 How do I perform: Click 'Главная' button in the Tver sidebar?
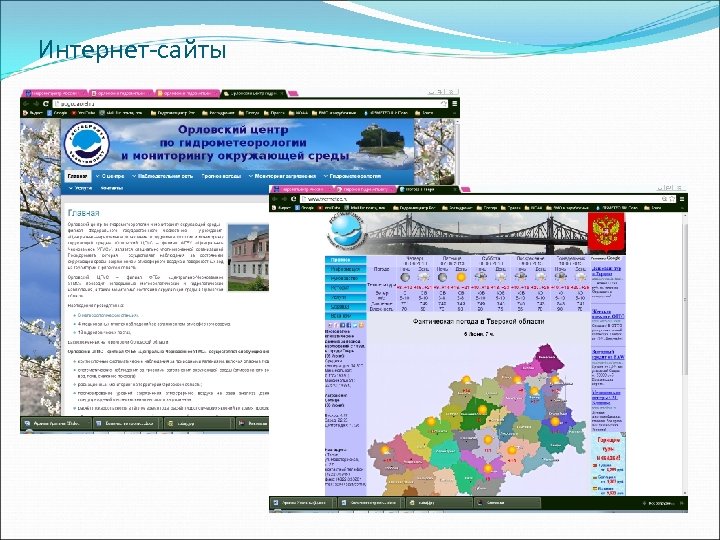[x=346, y=260]
